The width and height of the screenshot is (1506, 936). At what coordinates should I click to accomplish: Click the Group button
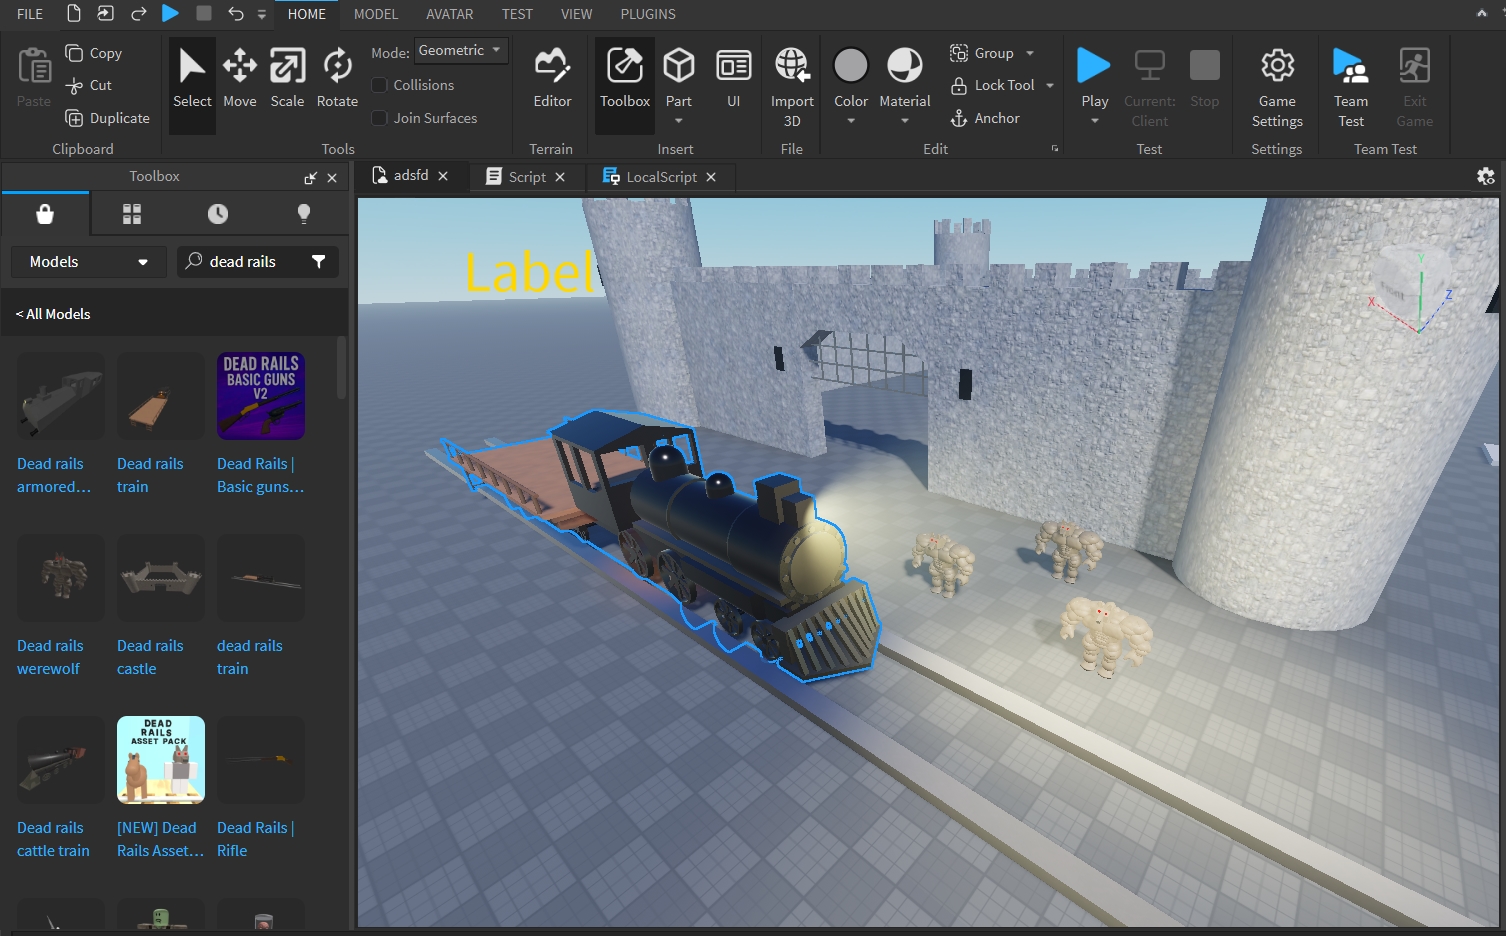pos(982,53)
